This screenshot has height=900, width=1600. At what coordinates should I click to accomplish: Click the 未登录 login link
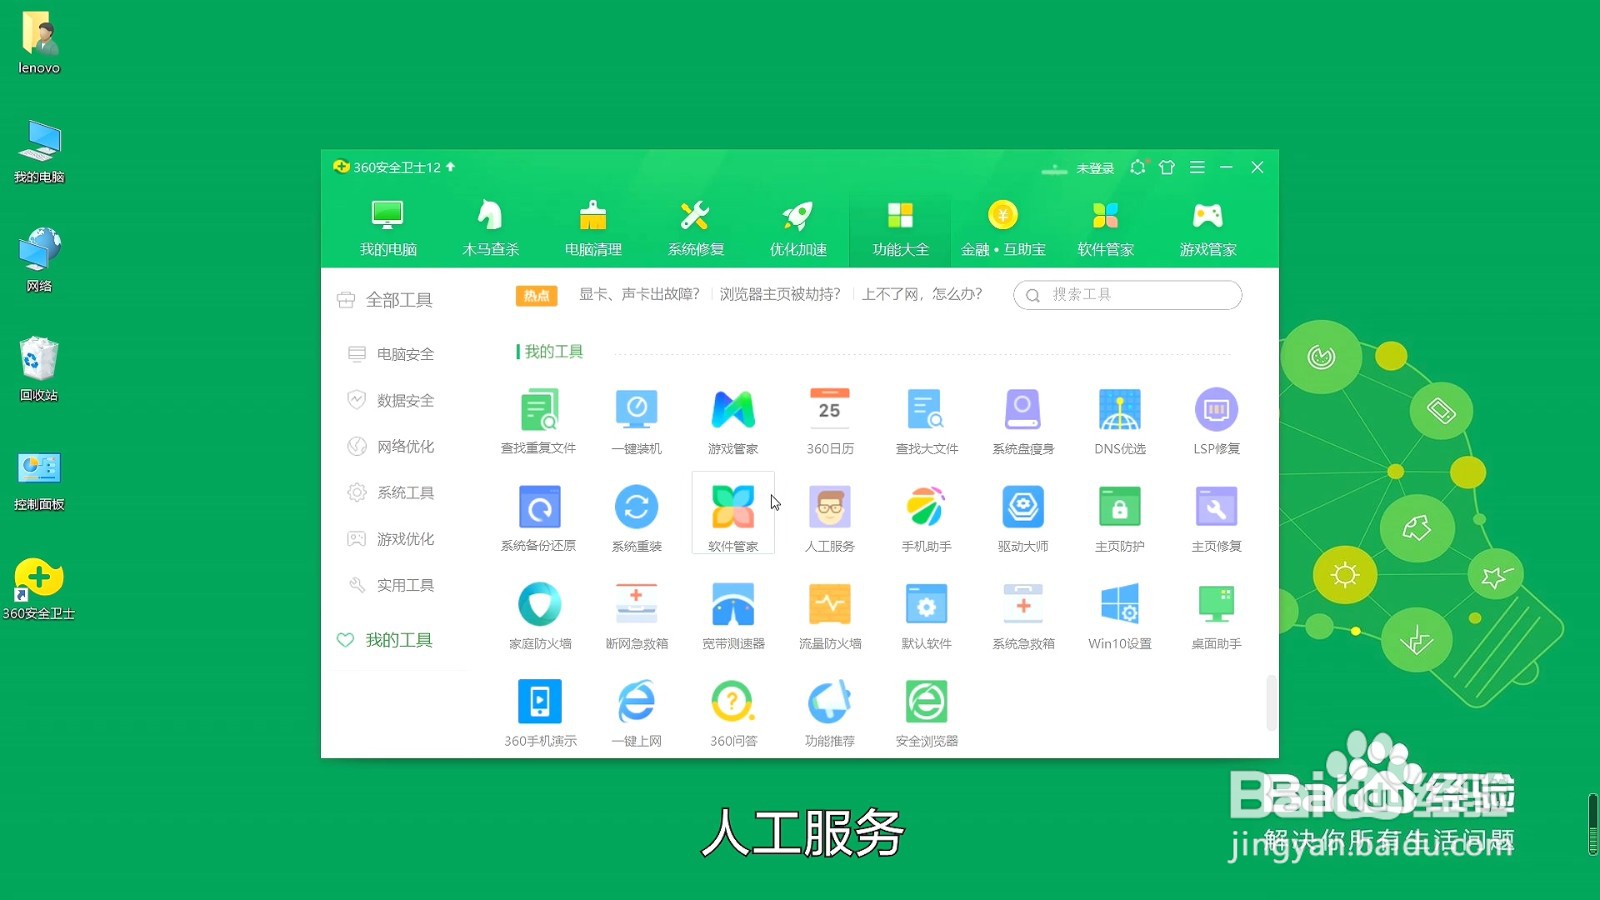pyautogui.click(x=1095, y=168)
